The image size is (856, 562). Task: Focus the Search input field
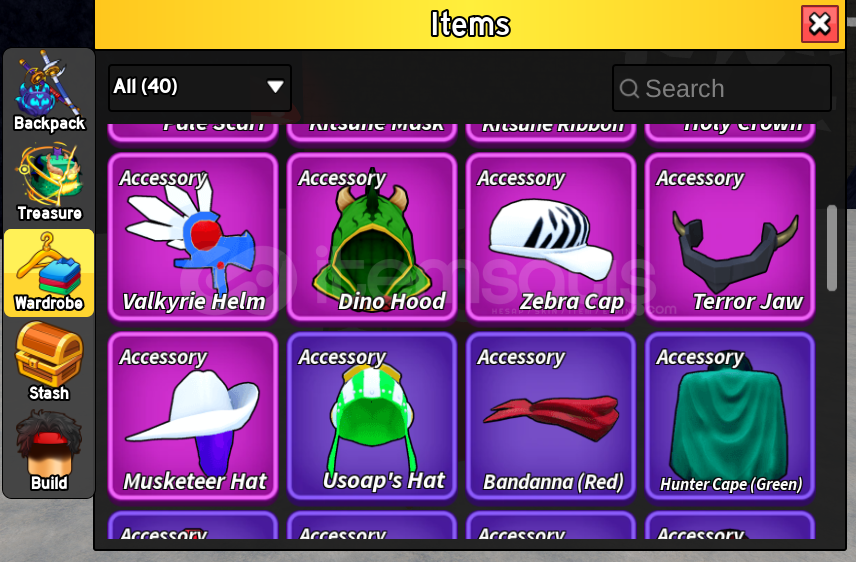tap(722, 88)
